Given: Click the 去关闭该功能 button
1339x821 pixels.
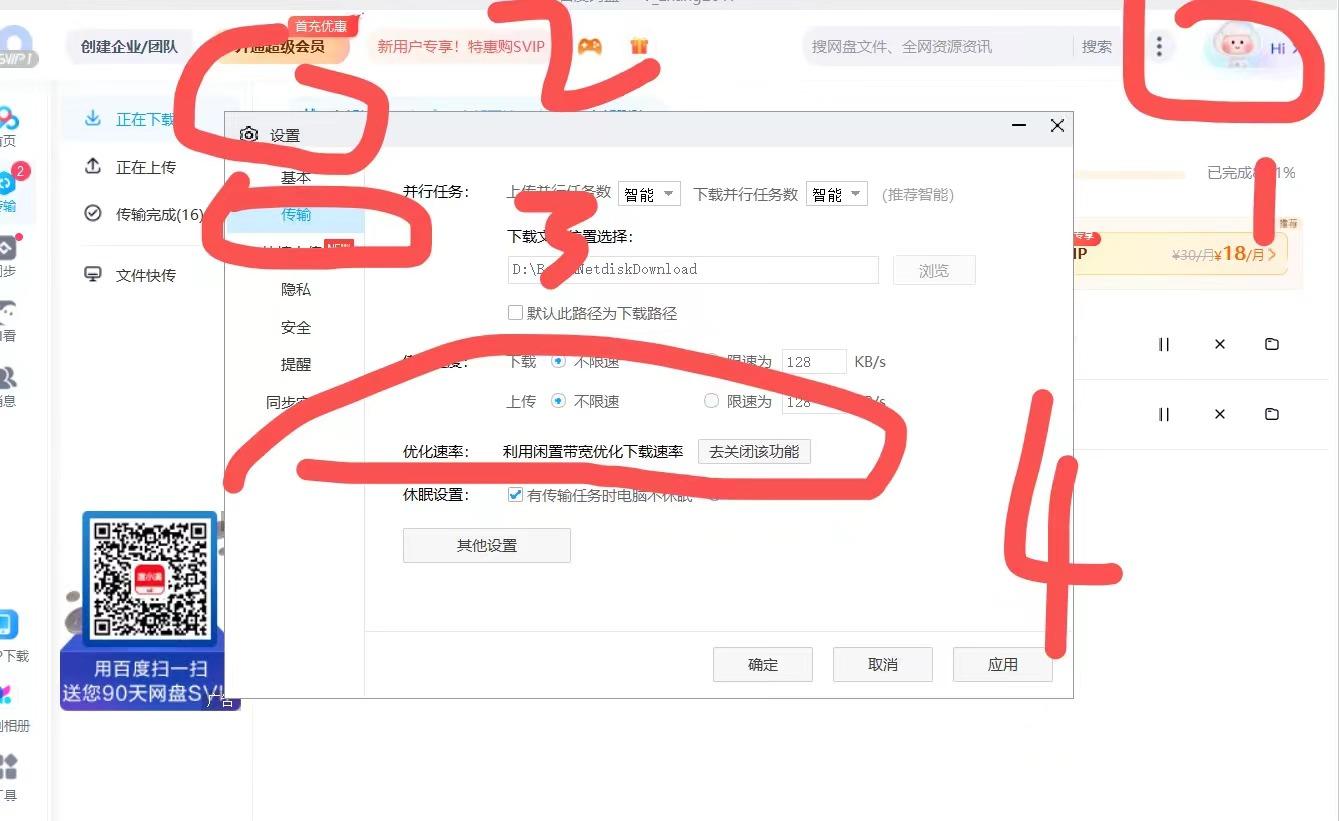Looking at the screenshot, I should tap(754, 452).
